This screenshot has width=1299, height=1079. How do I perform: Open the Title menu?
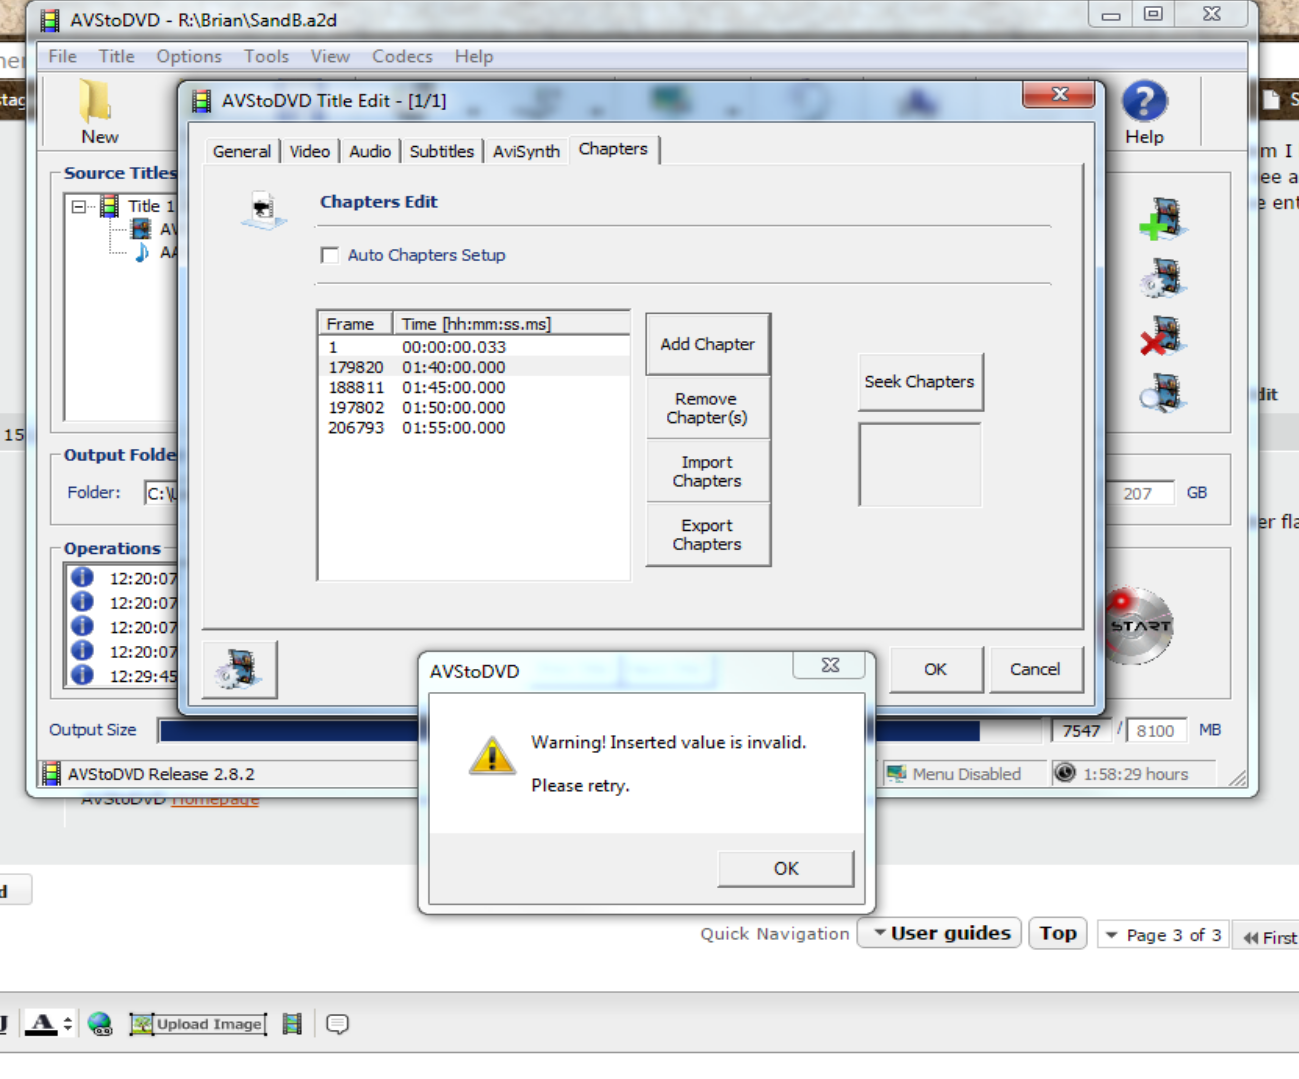point(116,57)
